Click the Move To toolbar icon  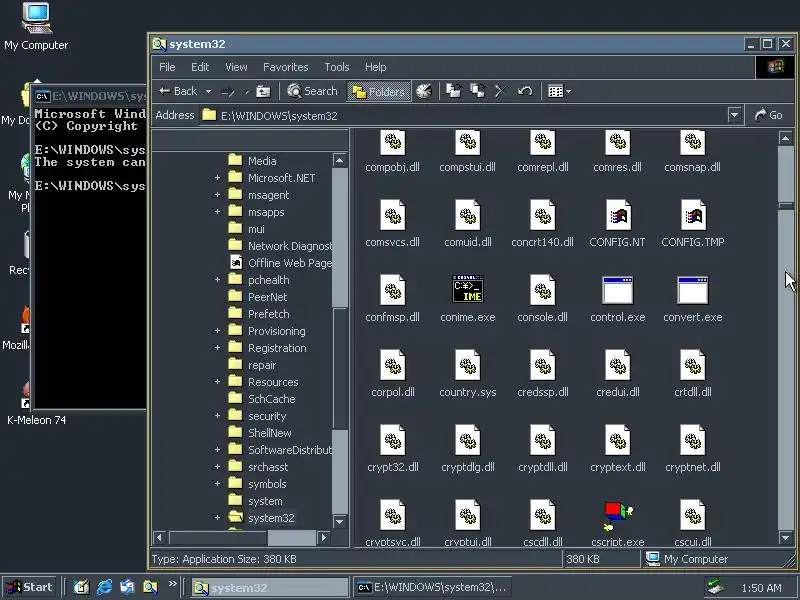(x=453, y=91)
